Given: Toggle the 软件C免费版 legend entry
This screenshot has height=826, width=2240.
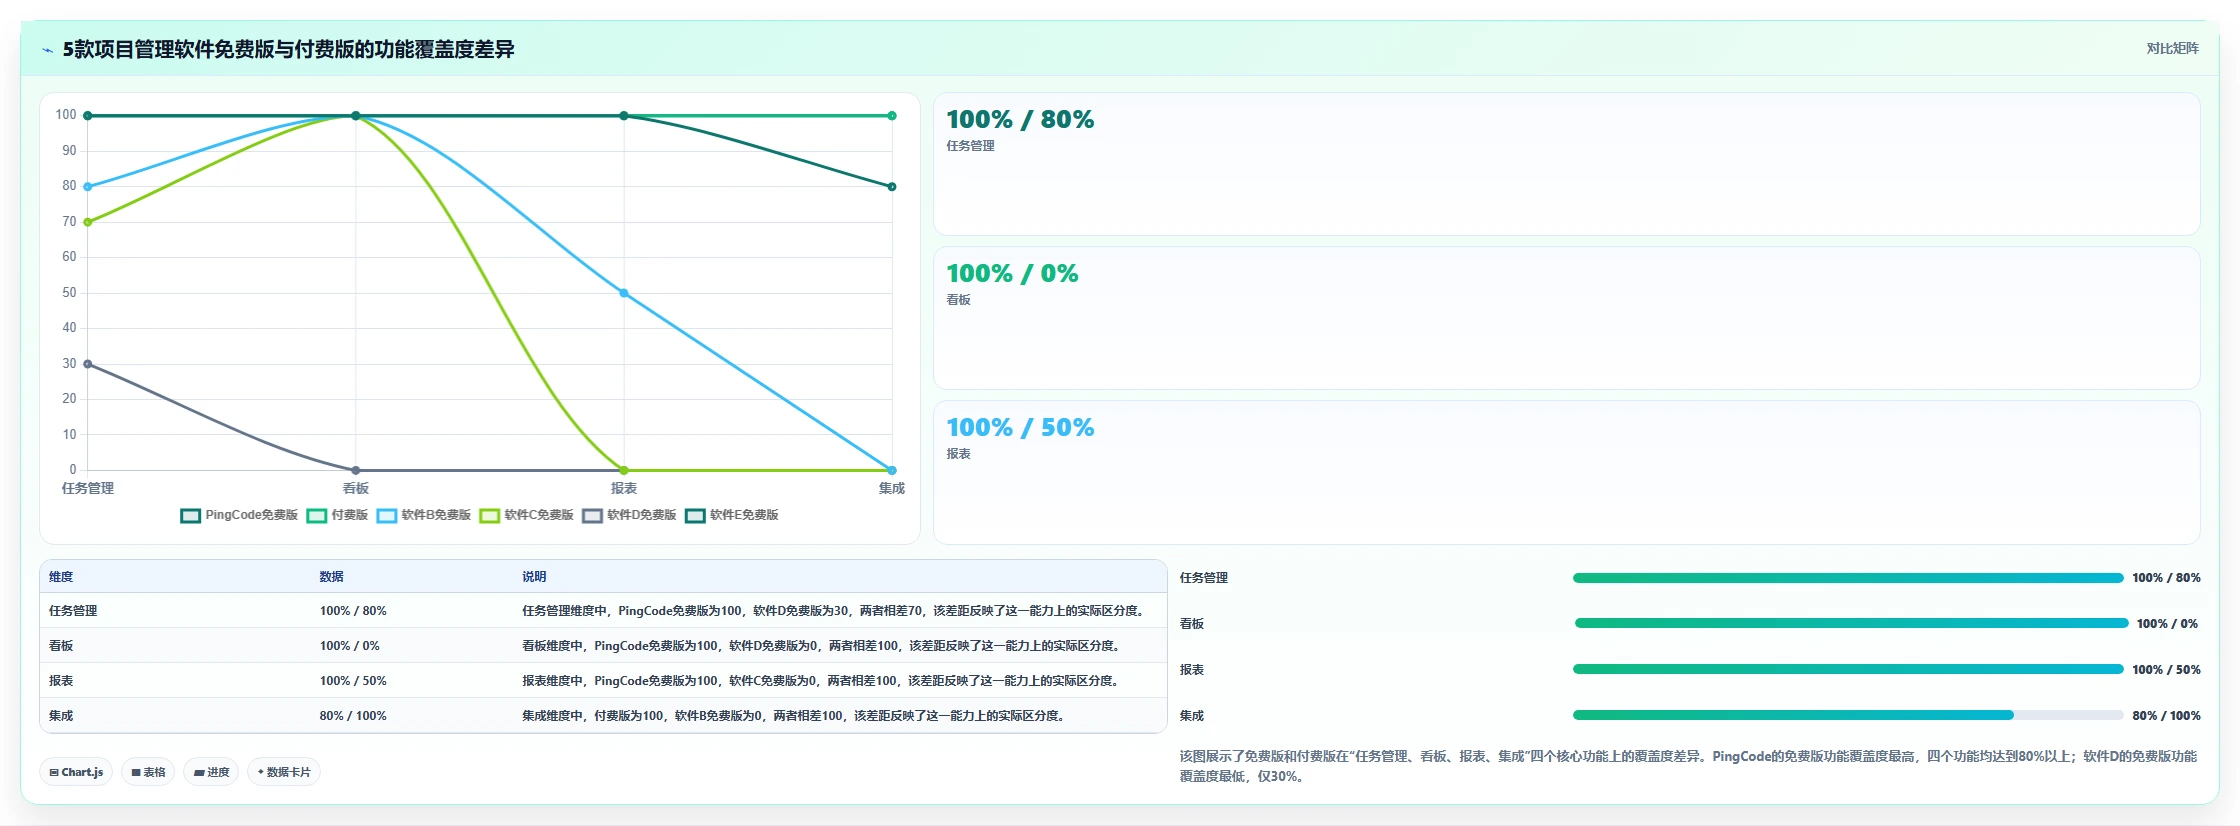Looking at the screenshot, I should [x=527, y=515].
